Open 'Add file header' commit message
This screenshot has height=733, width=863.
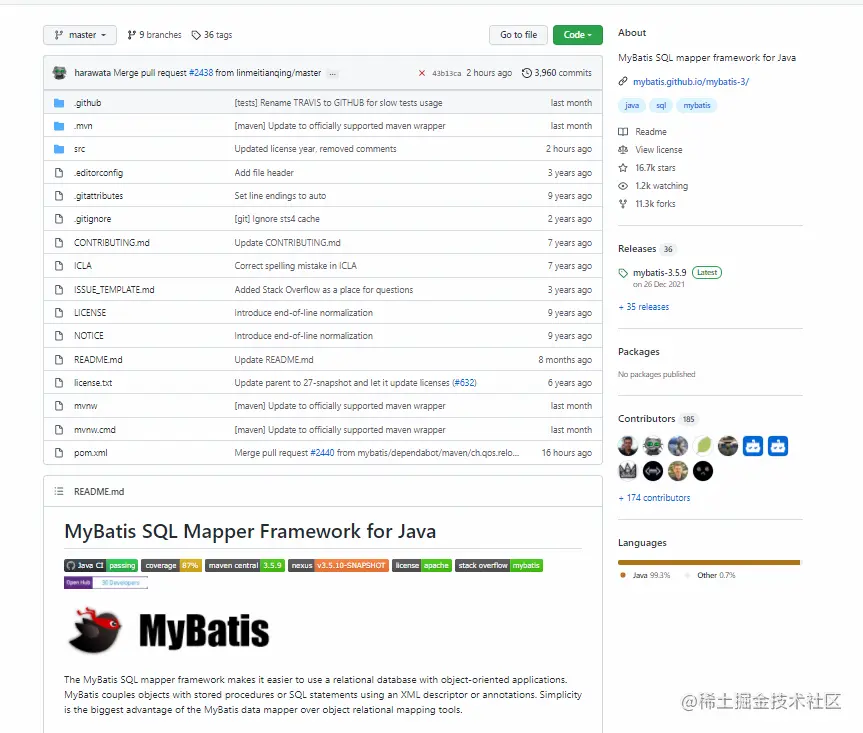(x=264, y=173)
